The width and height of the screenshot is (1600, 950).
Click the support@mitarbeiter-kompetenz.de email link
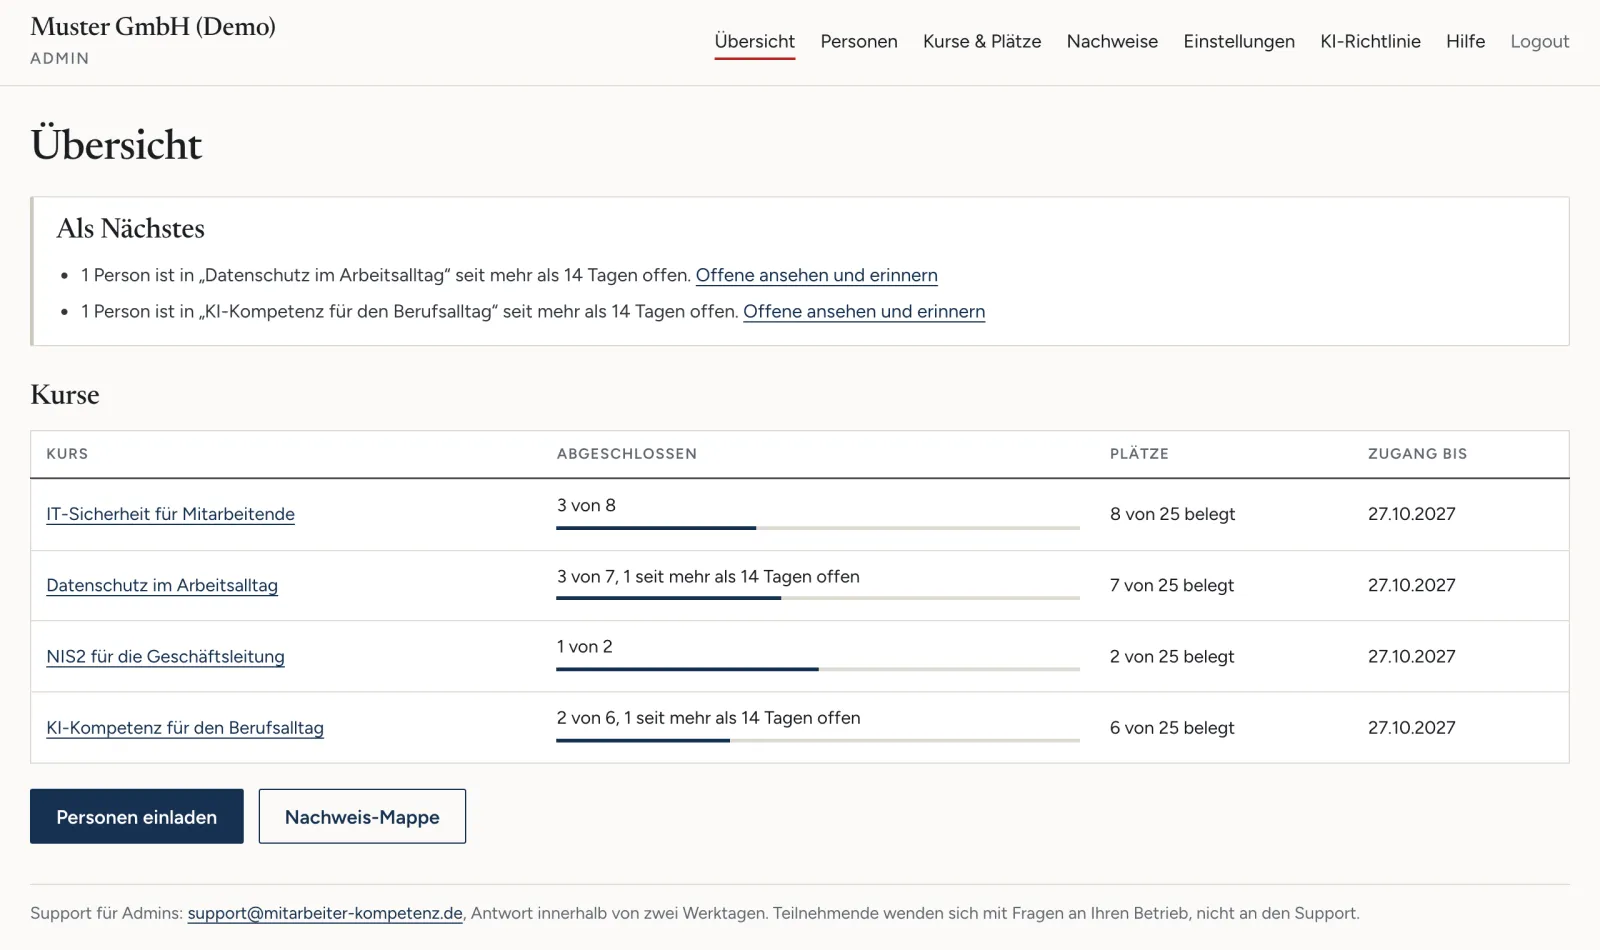coord(325,913)
